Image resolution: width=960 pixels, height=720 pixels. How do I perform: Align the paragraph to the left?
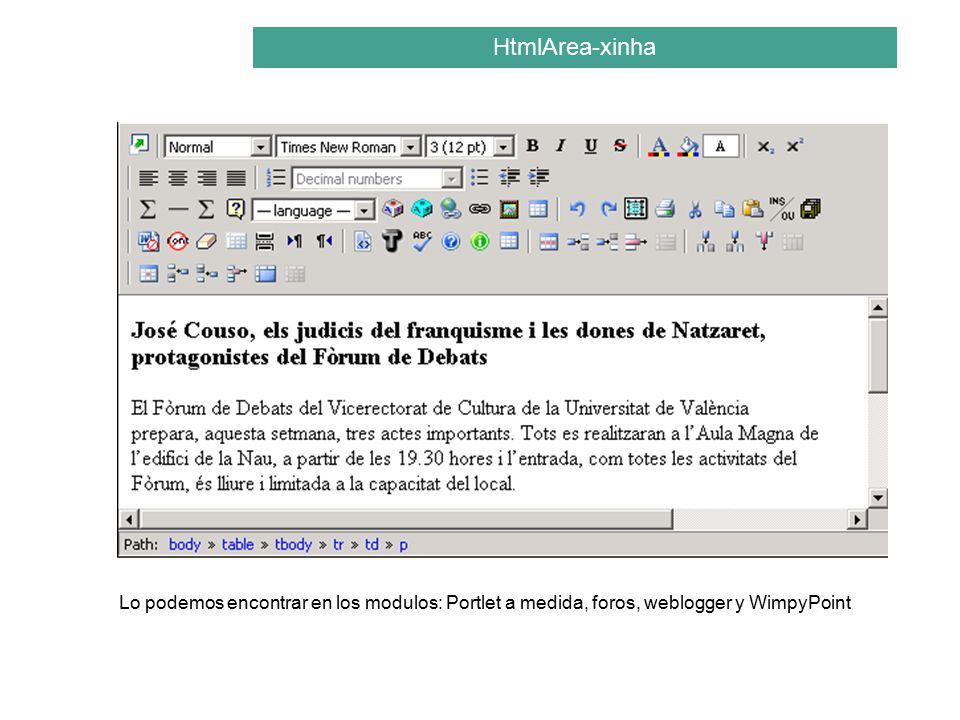[x=148, y=178]
